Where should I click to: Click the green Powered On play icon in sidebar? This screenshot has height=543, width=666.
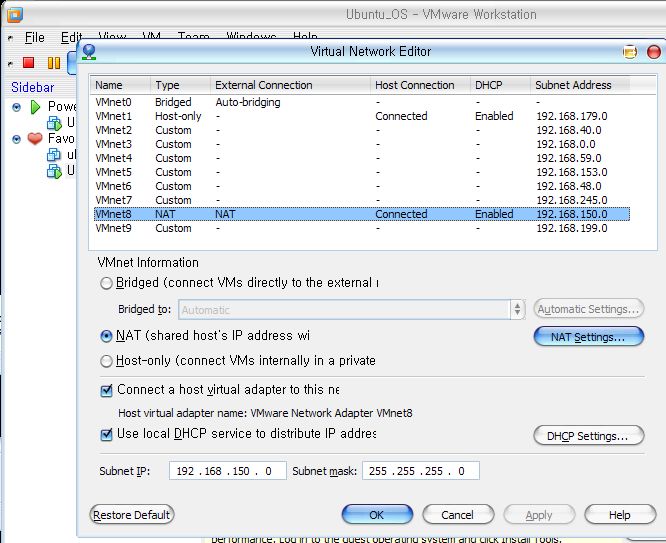36,107
